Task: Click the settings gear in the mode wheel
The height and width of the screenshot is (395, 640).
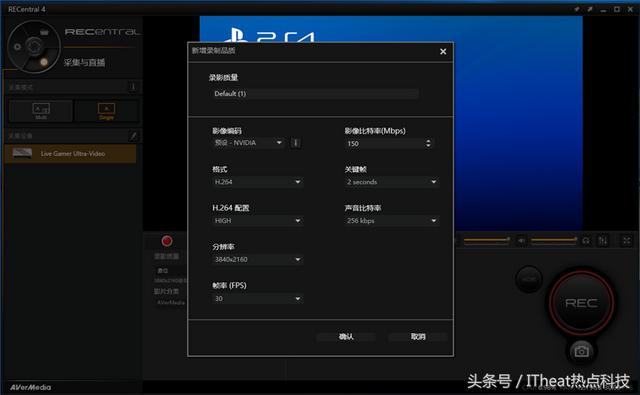Action: point(17,47)
